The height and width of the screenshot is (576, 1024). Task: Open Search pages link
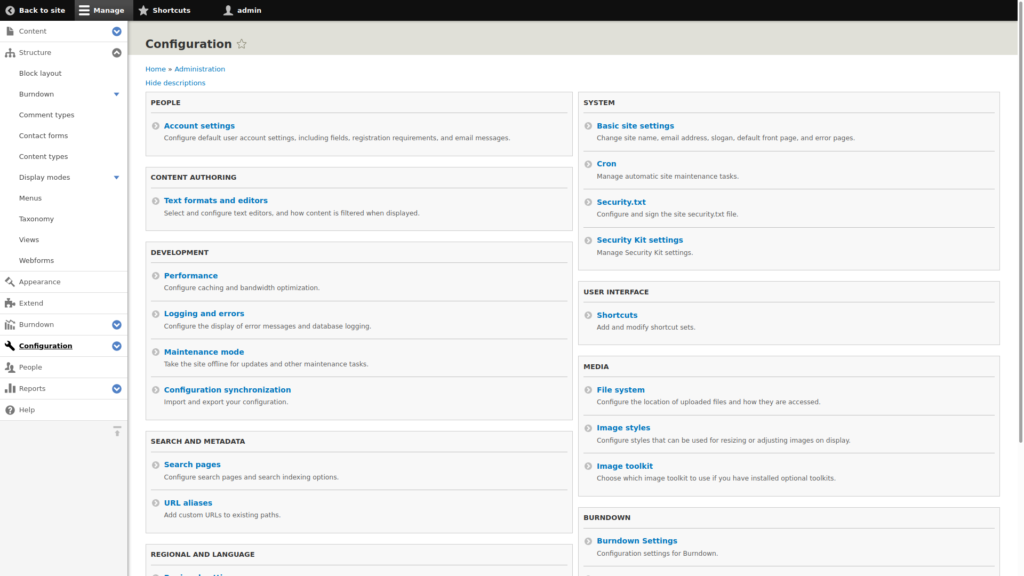[x=192, y=465]
